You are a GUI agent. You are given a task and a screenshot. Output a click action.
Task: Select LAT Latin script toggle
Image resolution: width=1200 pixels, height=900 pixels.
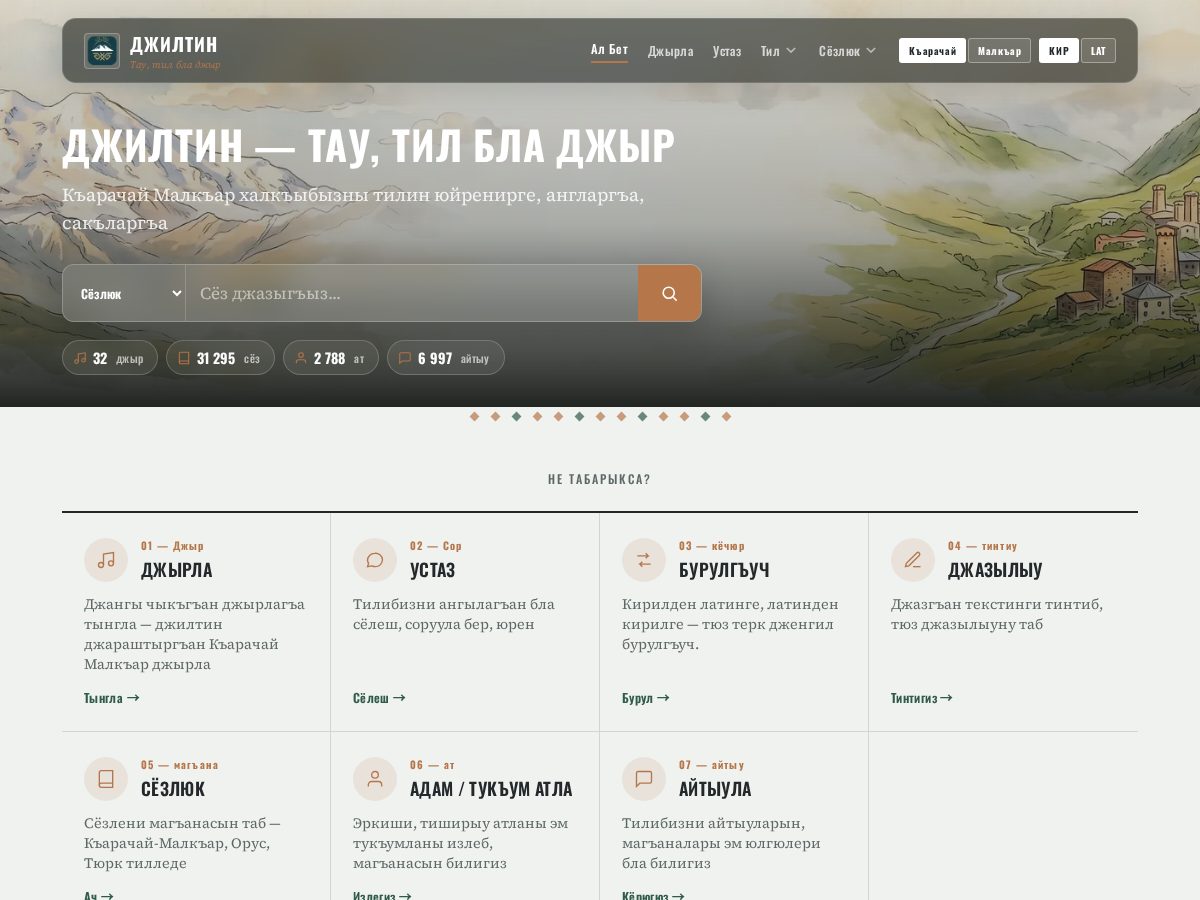pyautogui.click(x=1098, y=51)
